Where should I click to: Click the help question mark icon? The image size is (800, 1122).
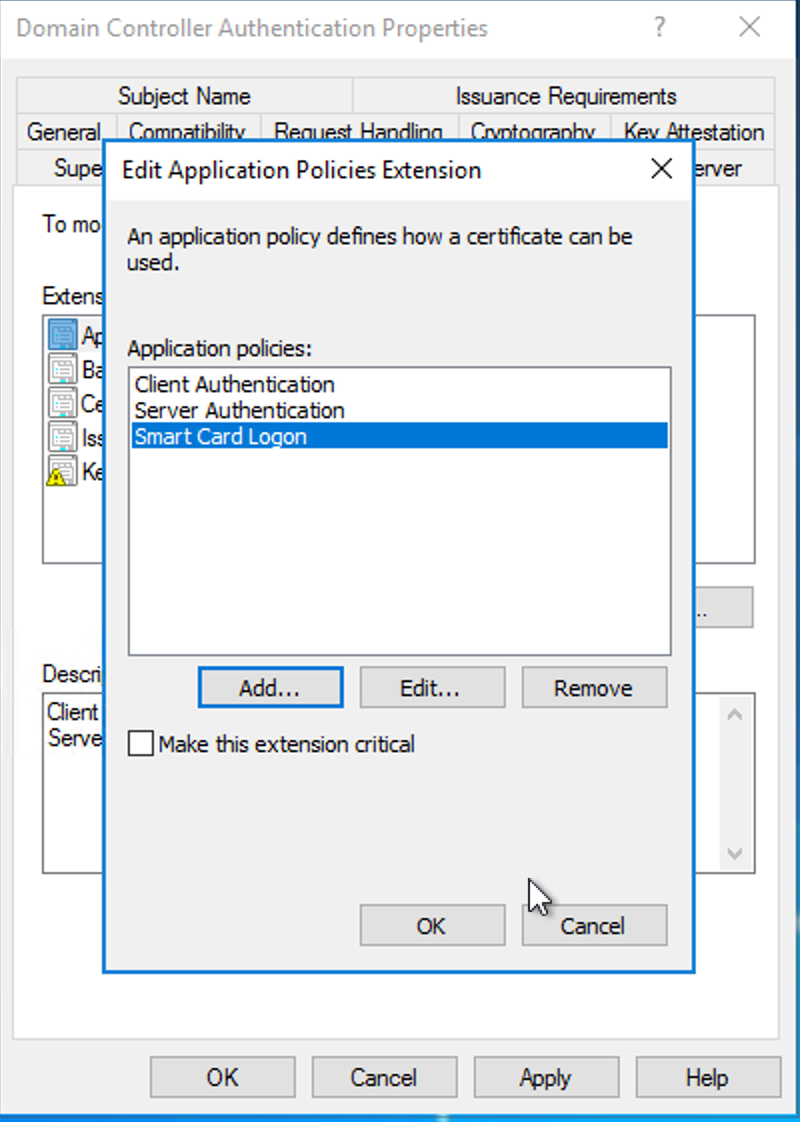(x=659, y=28)
